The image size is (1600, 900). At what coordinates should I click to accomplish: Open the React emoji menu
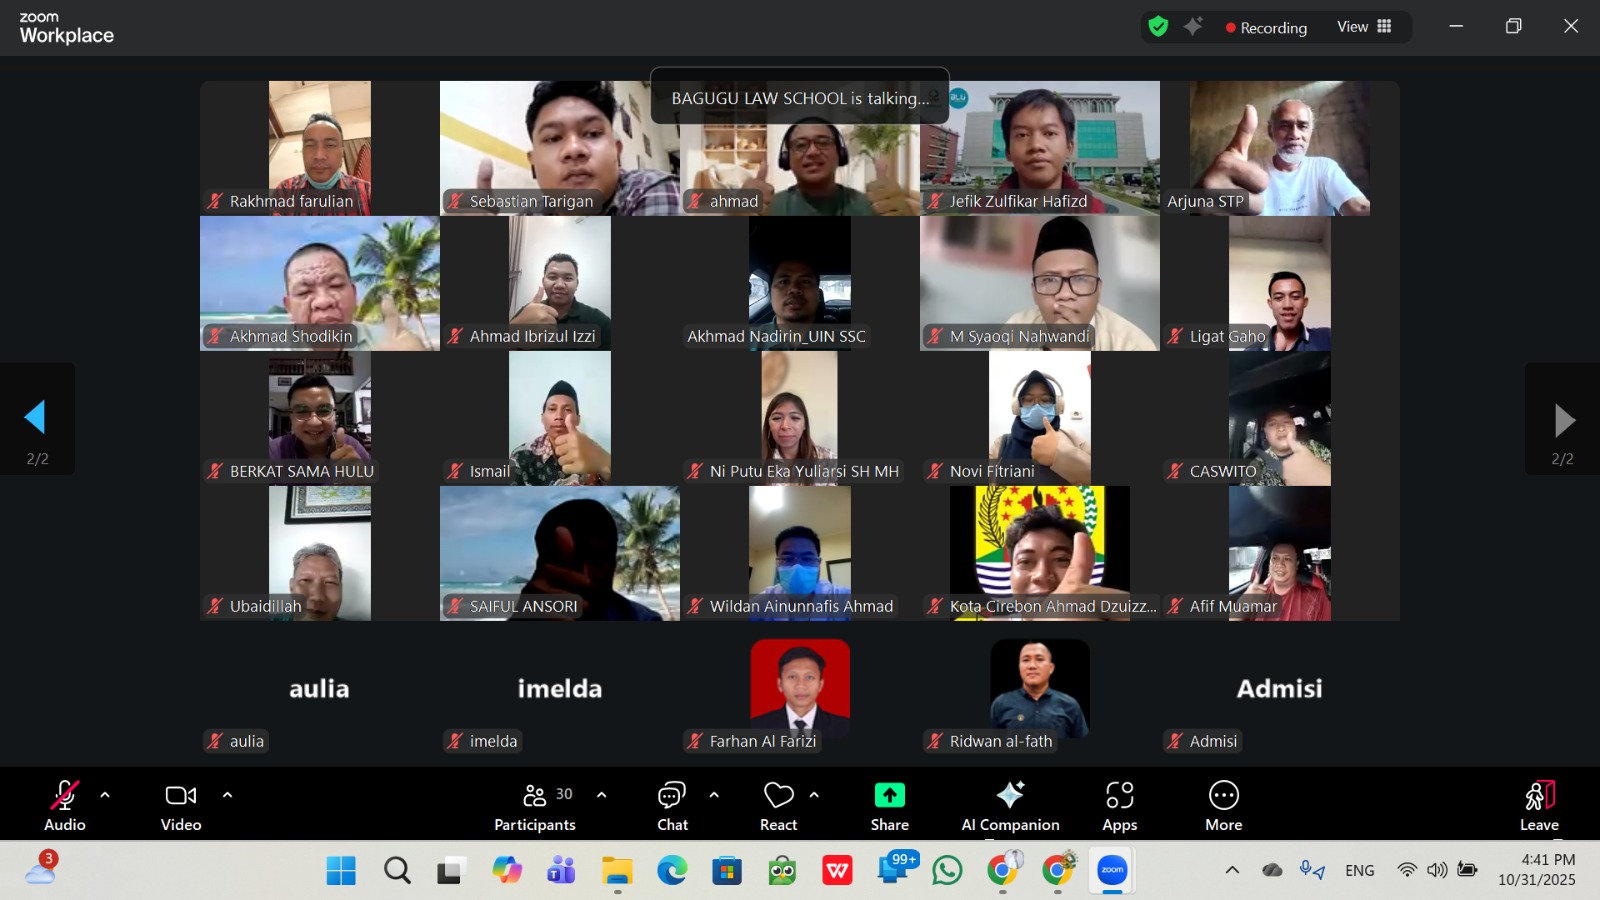point(778,805)
